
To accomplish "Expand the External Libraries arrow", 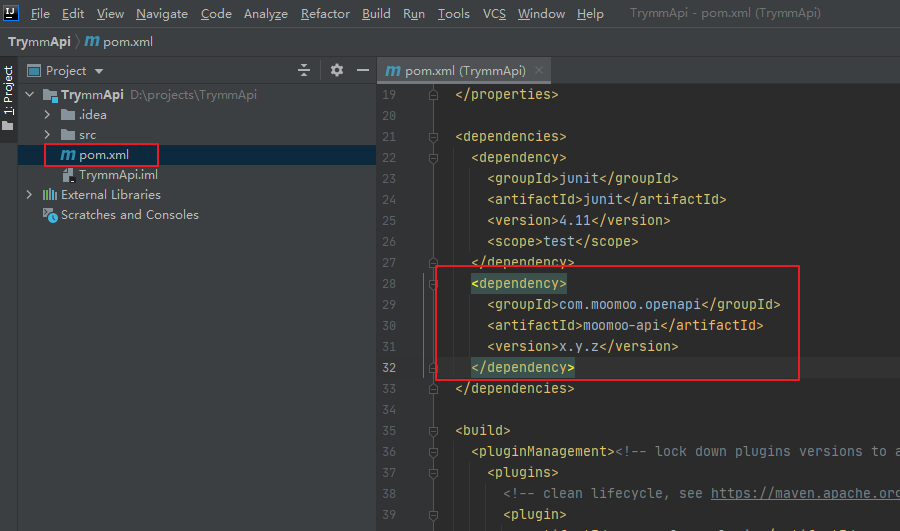I will tap(29, 195).
